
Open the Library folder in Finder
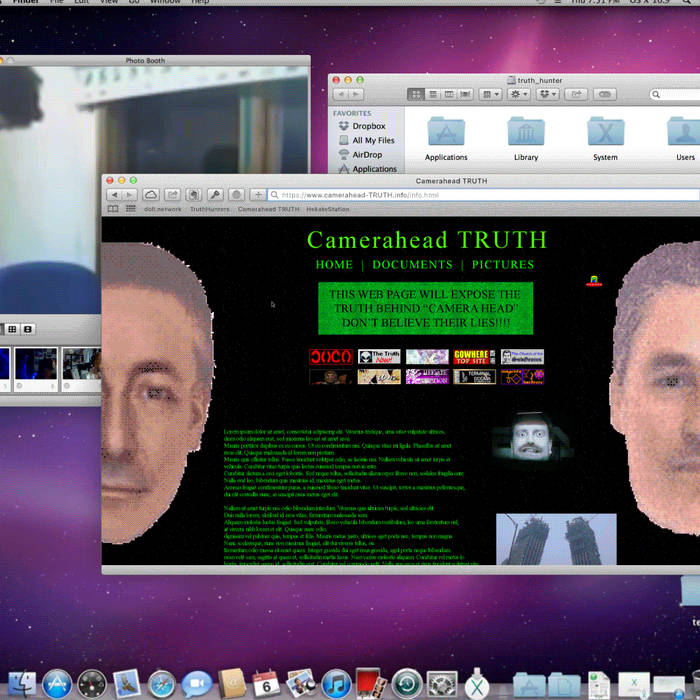[x=526, y=134]
